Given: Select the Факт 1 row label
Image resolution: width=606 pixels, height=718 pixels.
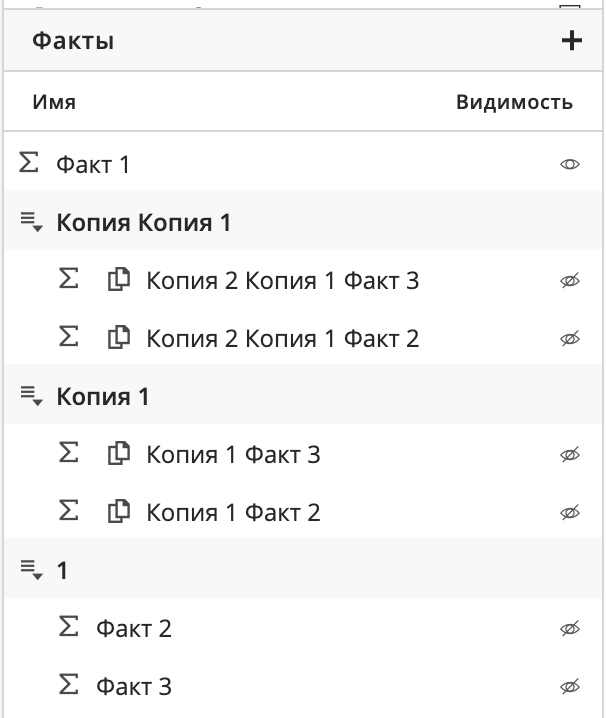Looking at the screenshot, I should (x=93, y=164).
